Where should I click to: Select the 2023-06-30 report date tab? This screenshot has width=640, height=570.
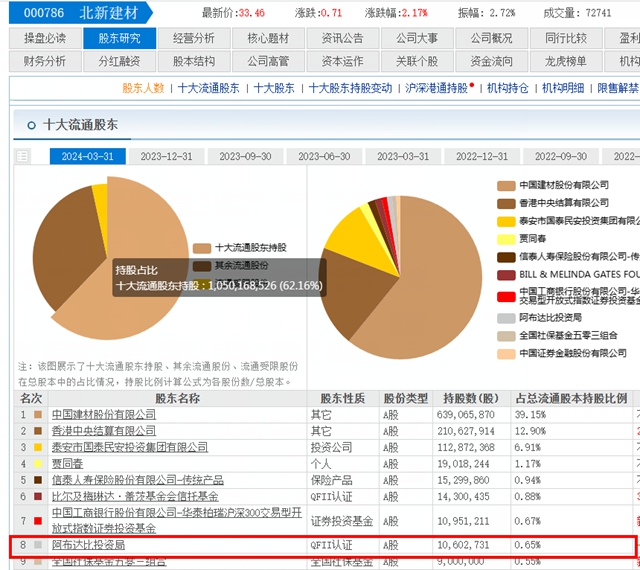pyautogui.click(x=324, y=156)
